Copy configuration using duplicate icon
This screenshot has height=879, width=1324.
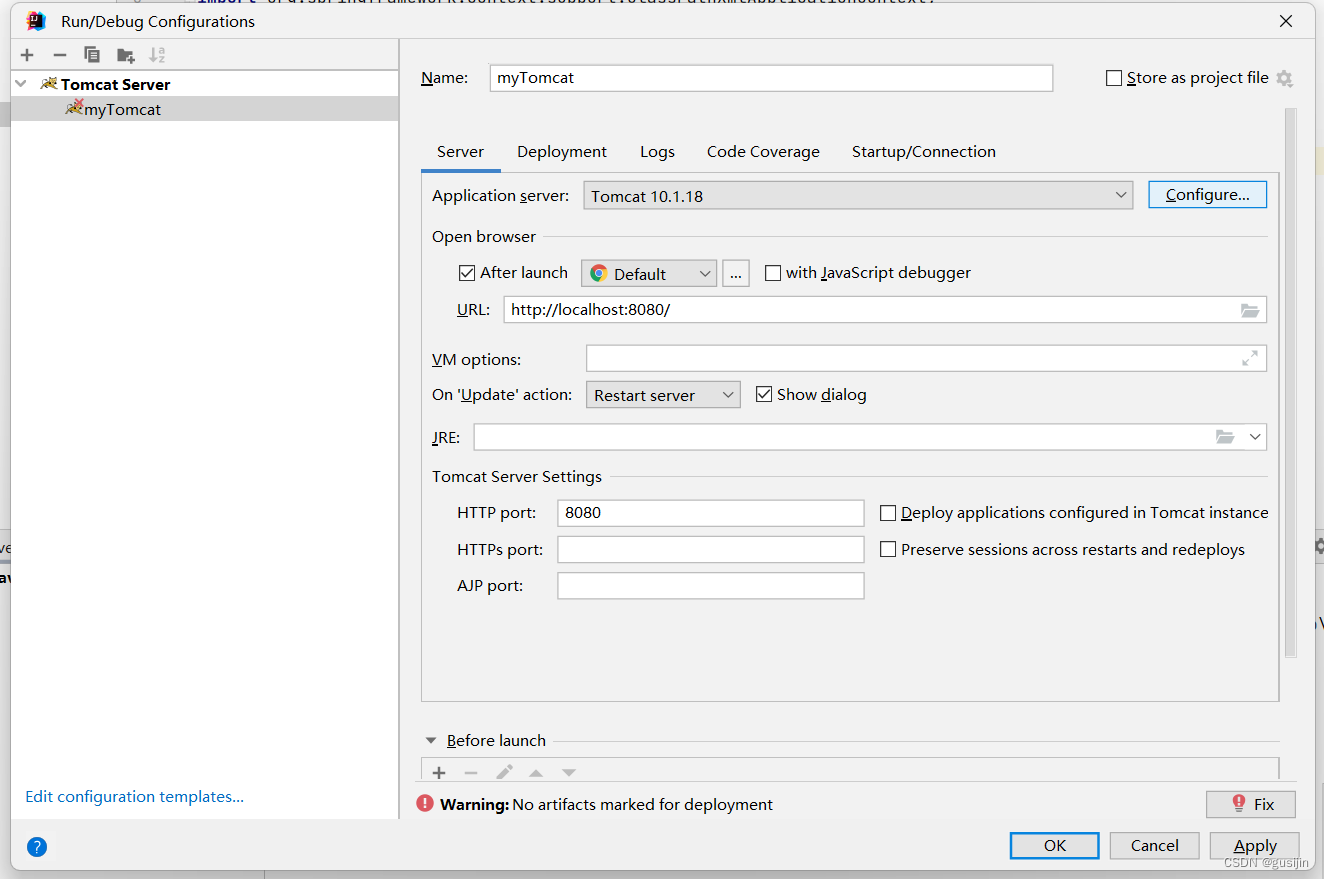pyautogui.click(x=92, y=55)
